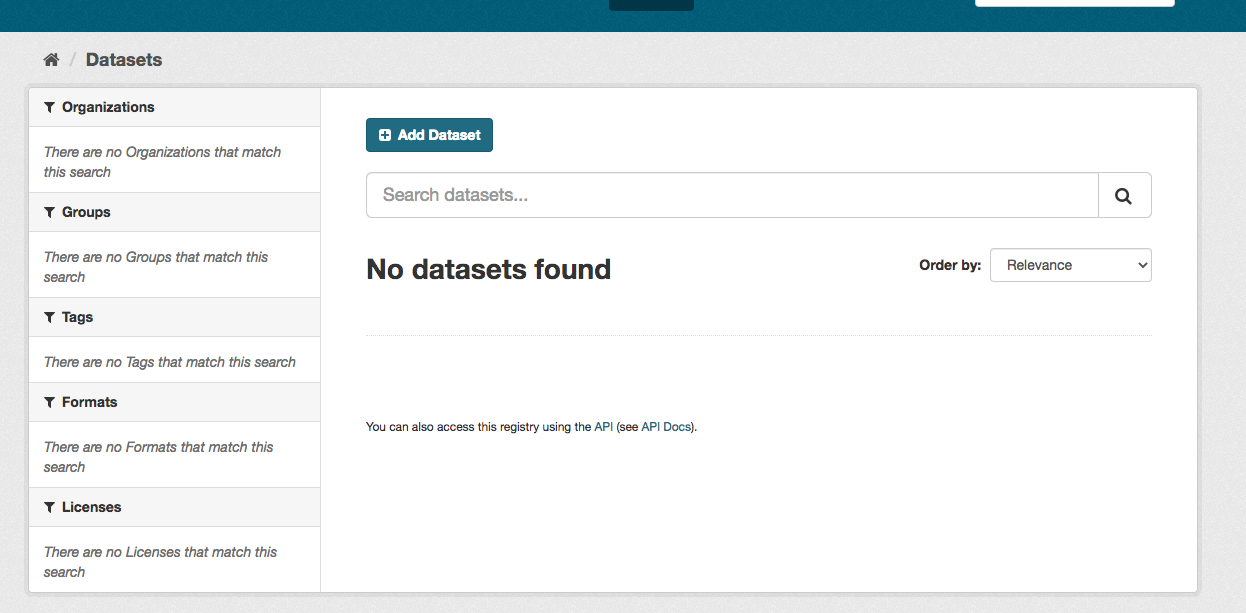Click the plus icon on Add Dataset

pyautogui.click(x=385, y=134)
